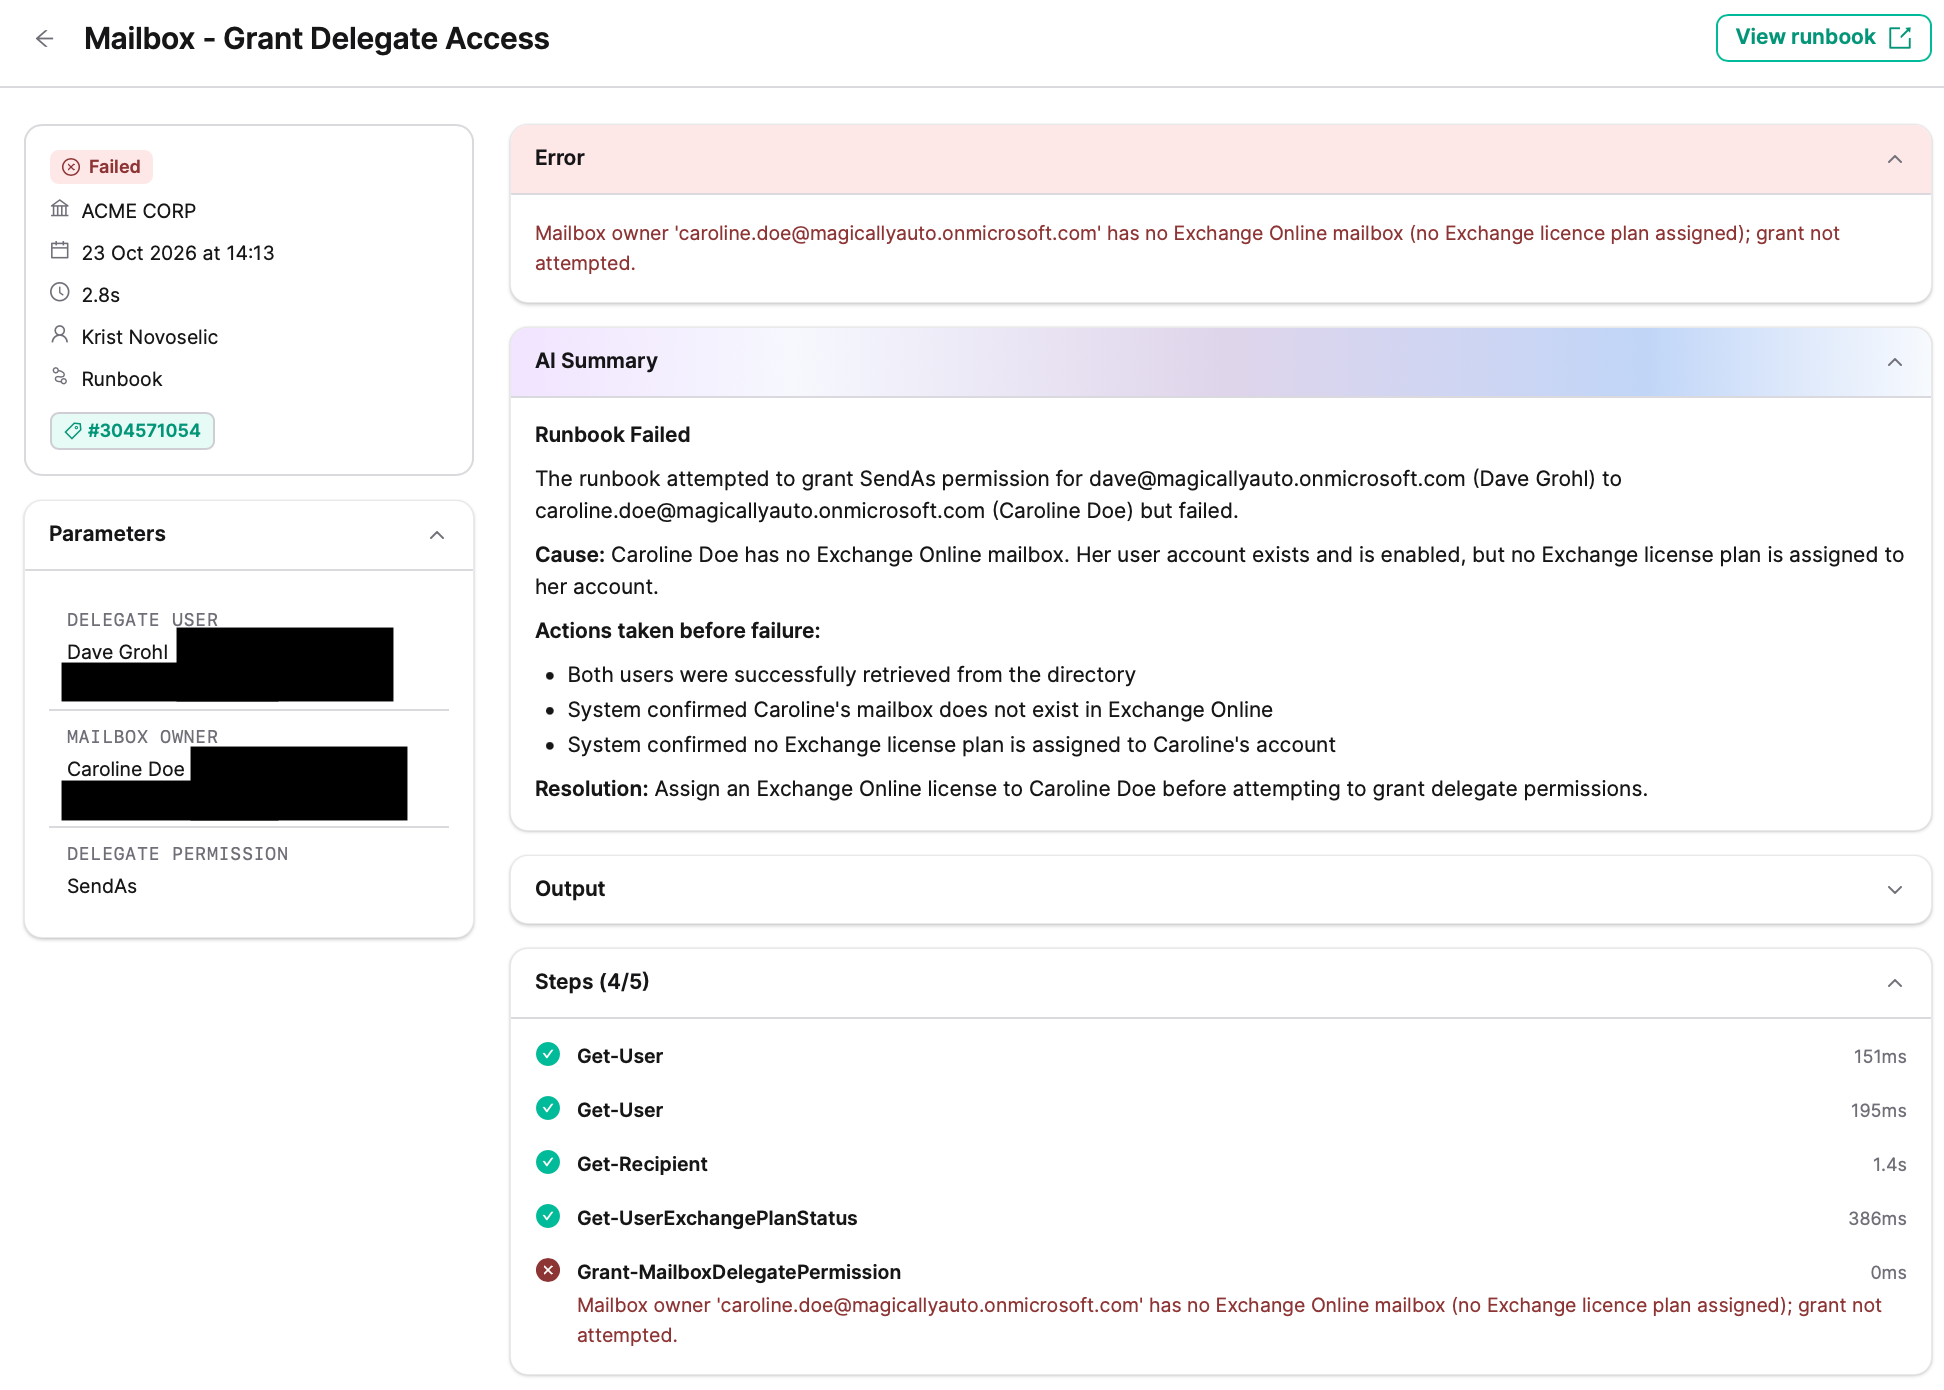Select the Get-UserExchangePlanStatus step name
The height and width of the screenshot is (1390, 1944).
pyautogui.click(x=717, y=1218)
